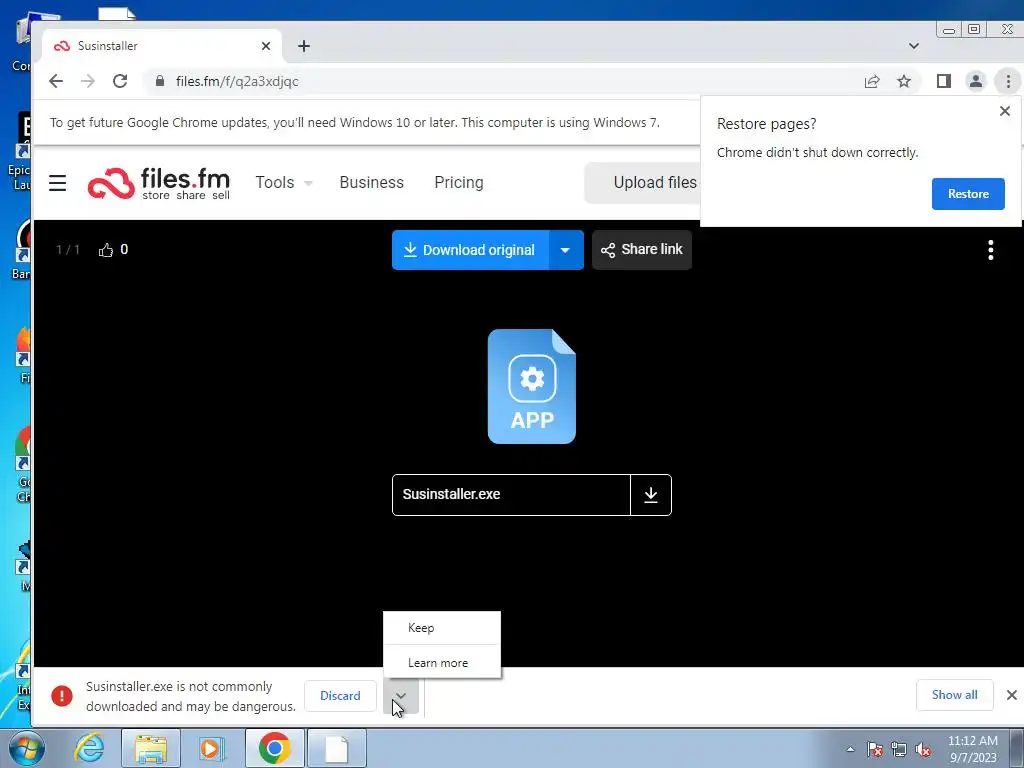
Task: Open the tab search chevron in title bar
Action: click(x=914, y=46)
